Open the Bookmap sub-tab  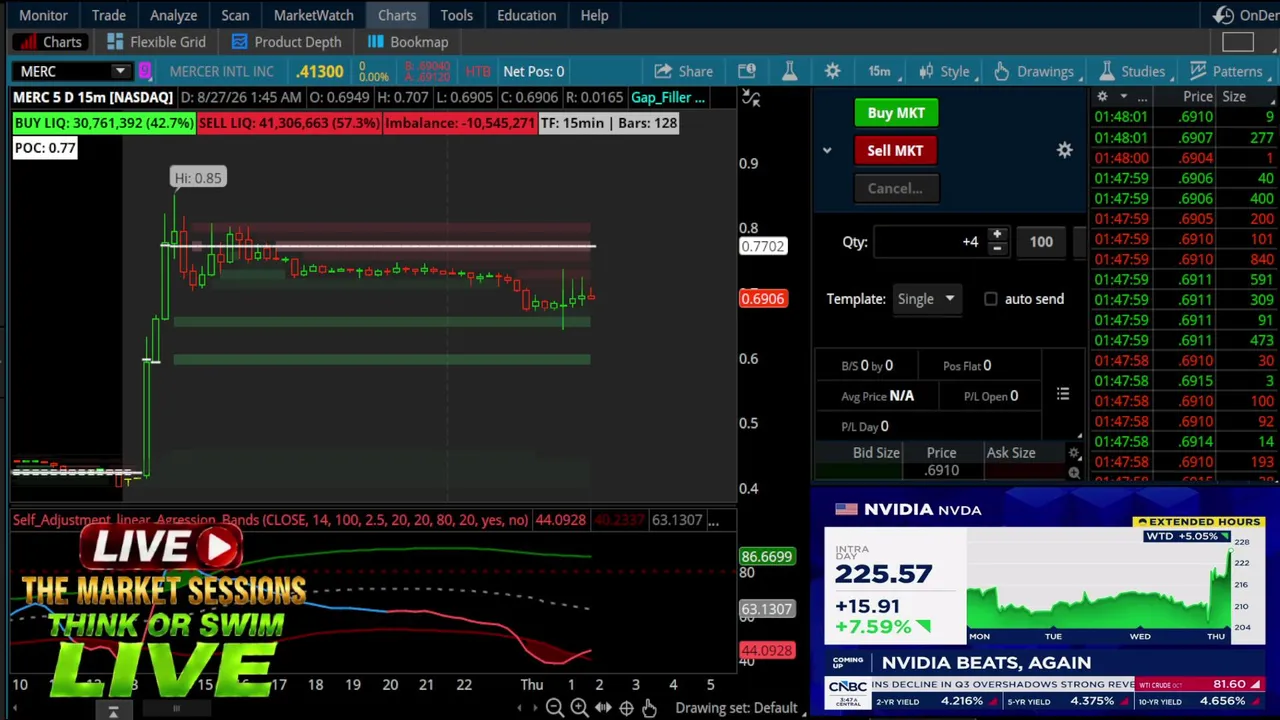coord(407,42)
